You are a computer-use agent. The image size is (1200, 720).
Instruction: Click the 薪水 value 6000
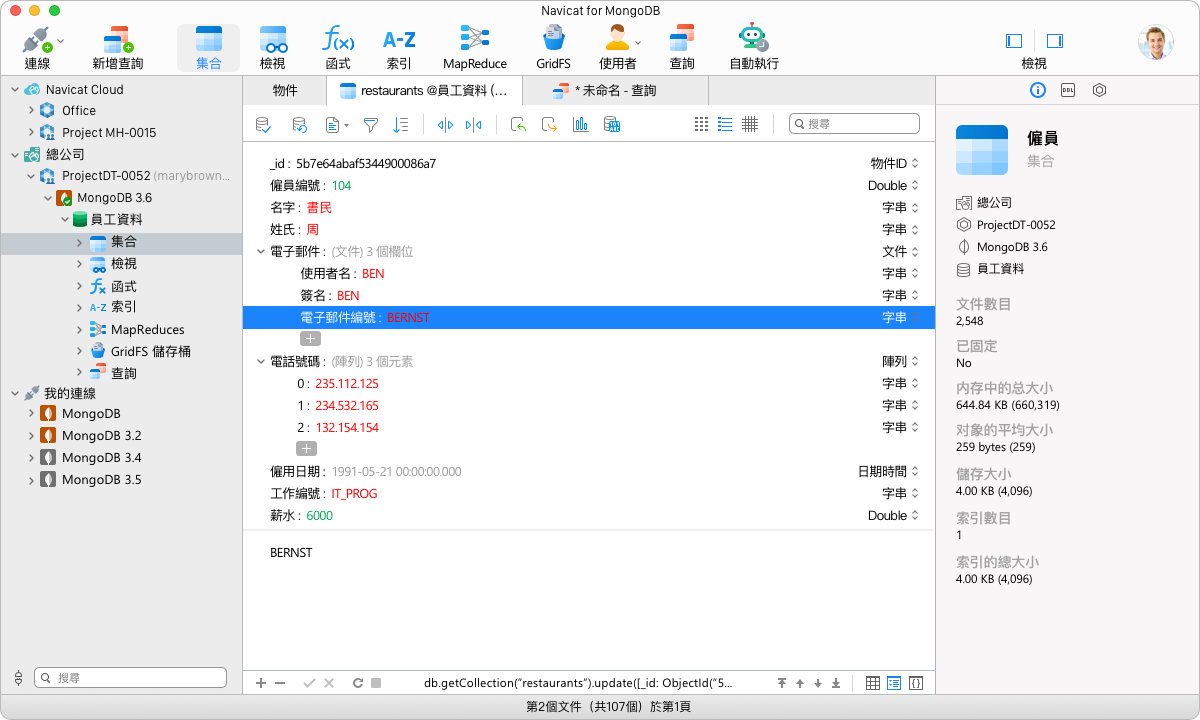click(320, 515)
